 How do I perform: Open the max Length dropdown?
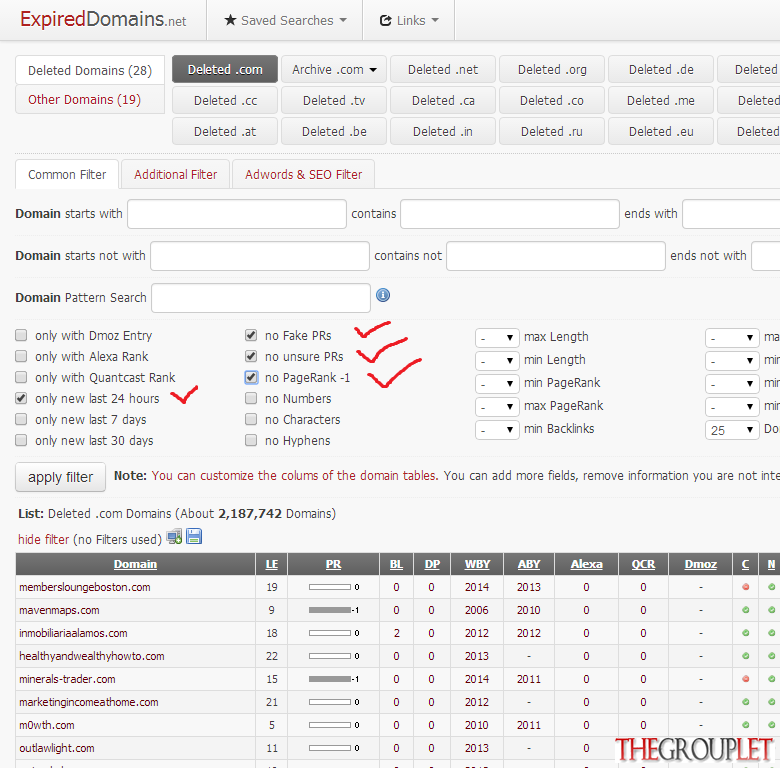[497, 337]
